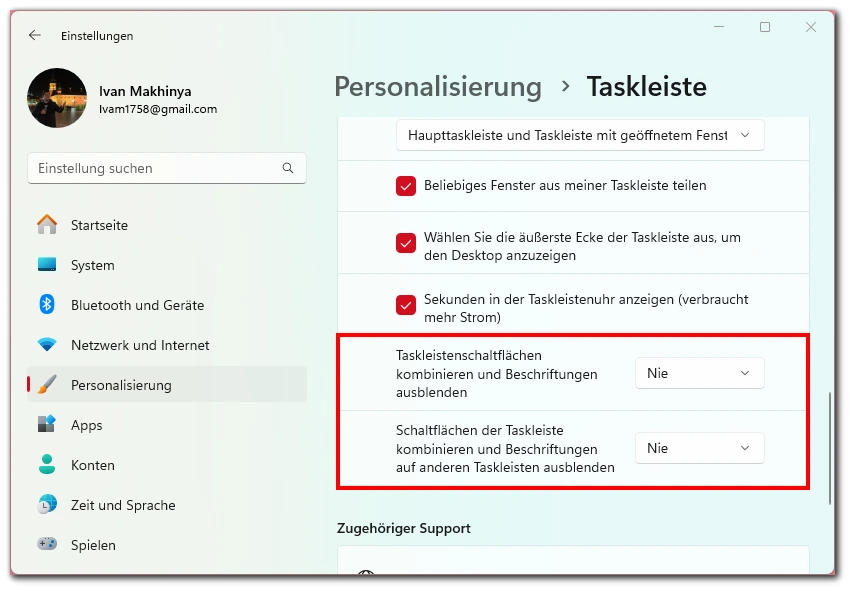Open dropdown for auf anderen Taskleisten ausblenden
This screenshot has height=593, width=853.
700,448
